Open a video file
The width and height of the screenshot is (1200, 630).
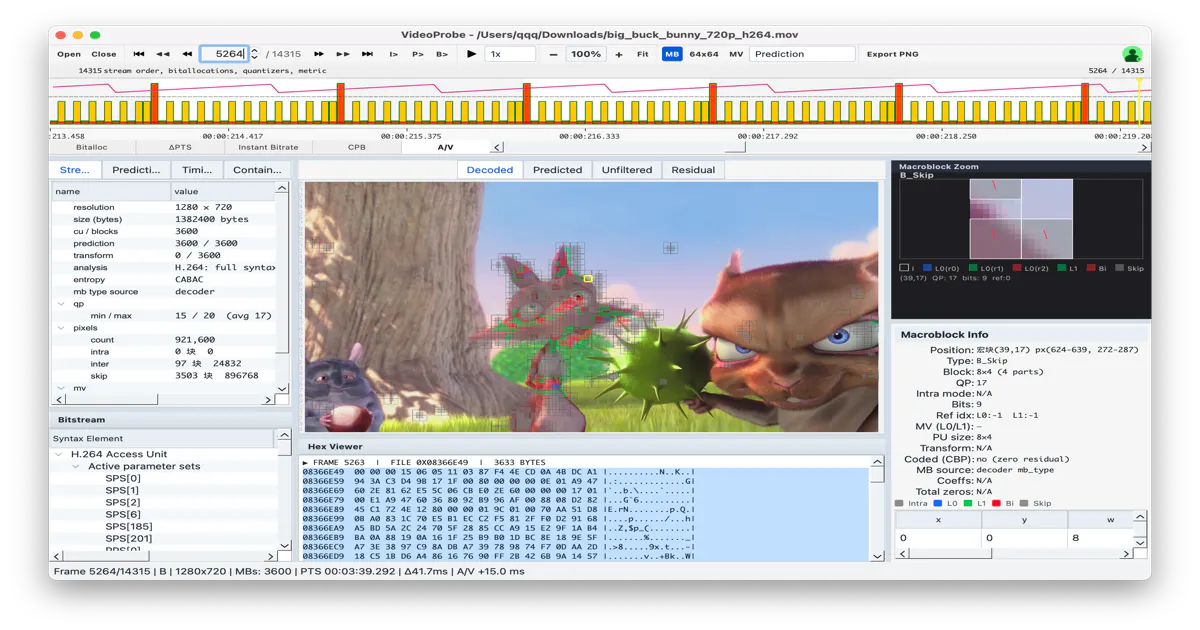(69, 54)
